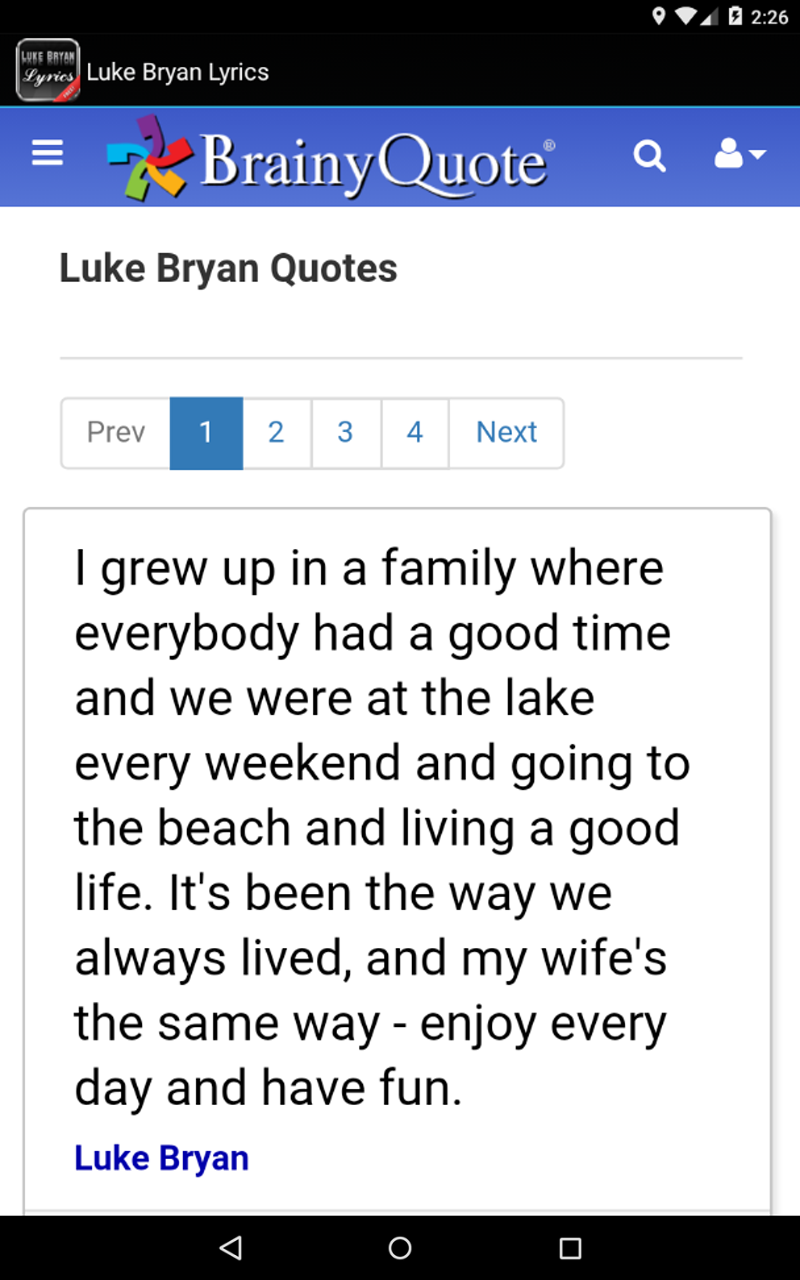Tap the Luke Bryan Lyrics app icon
800x1280 pixels.
click(48, 70)
